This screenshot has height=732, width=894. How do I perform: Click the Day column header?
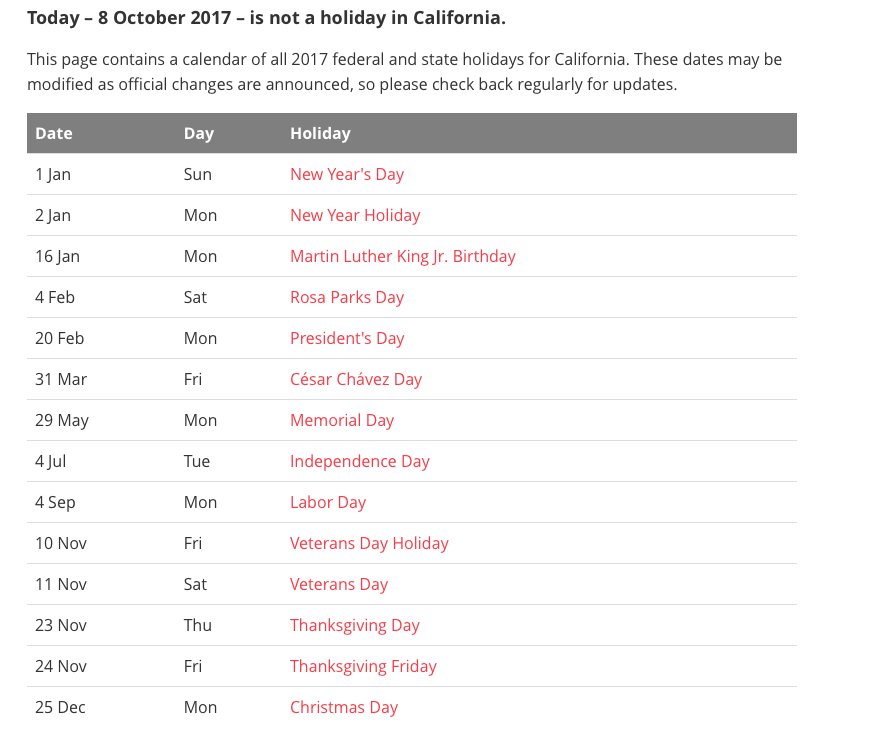tap(198, 133)
